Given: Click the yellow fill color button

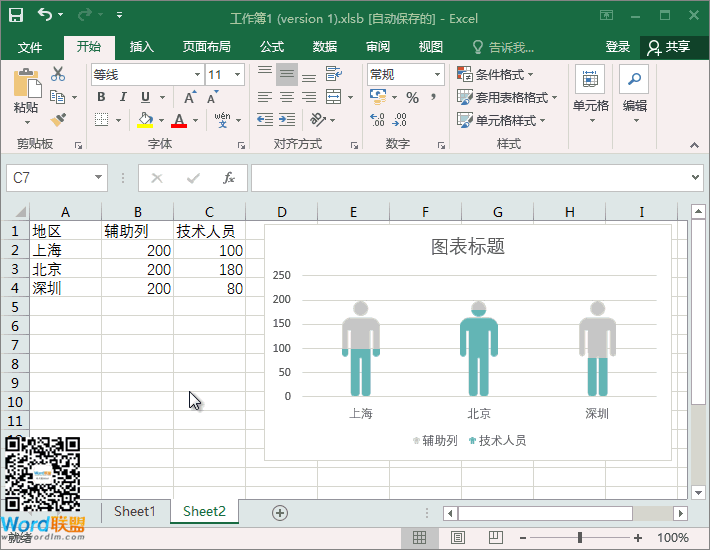Looking at the screenshot, I should point(145,120).
